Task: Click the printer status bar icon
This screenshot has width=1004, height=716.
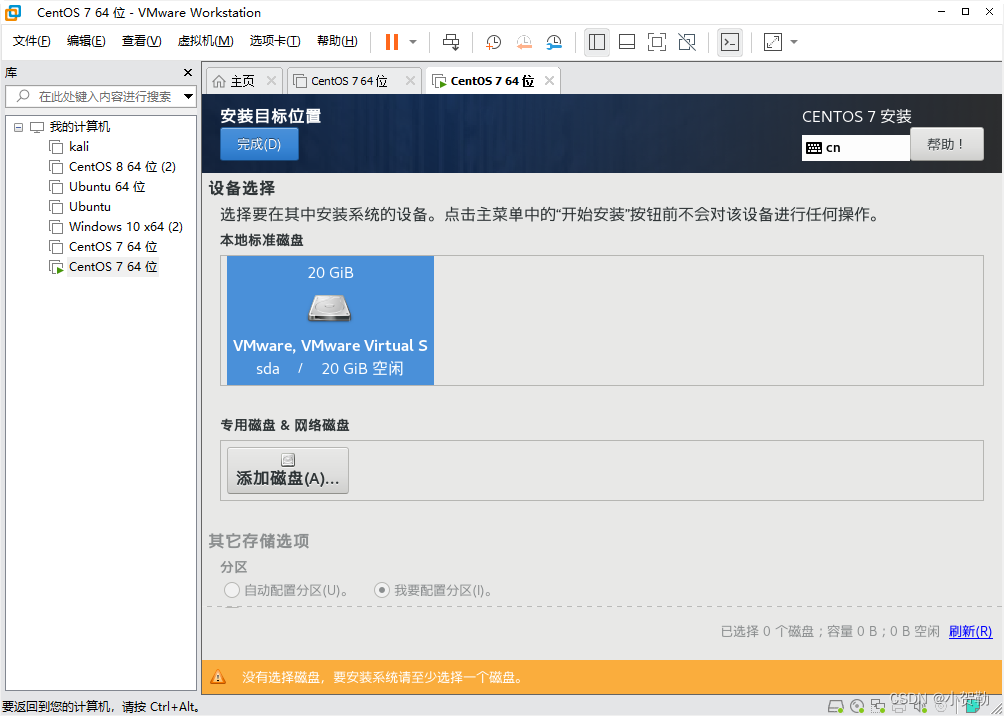Action: (x=899, y=706)
